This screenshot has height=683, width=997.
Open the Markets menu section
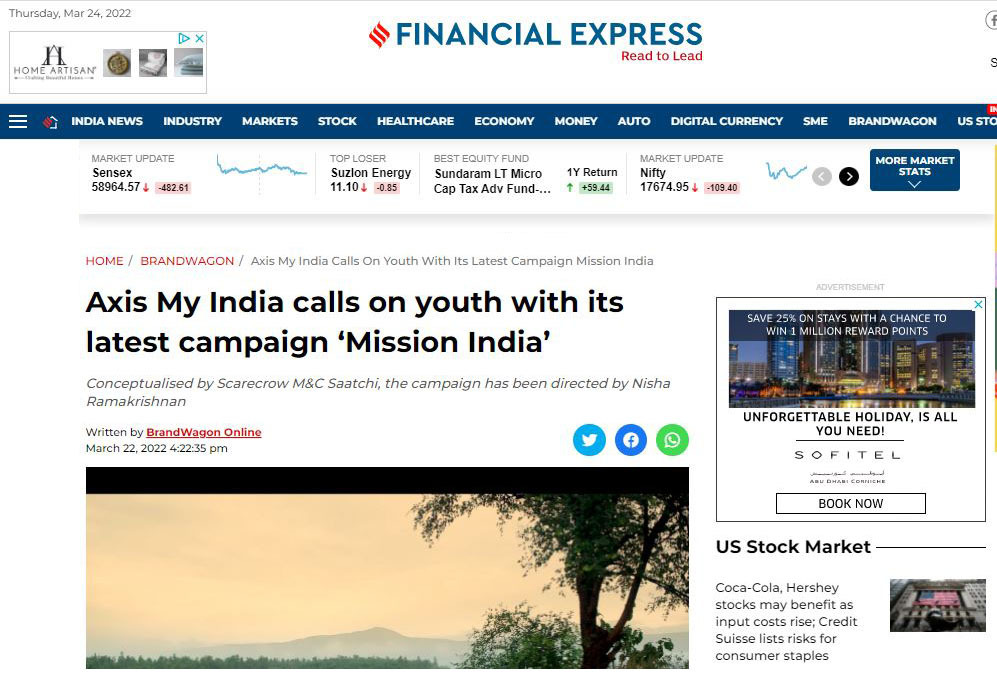click(x=270, y=121)
